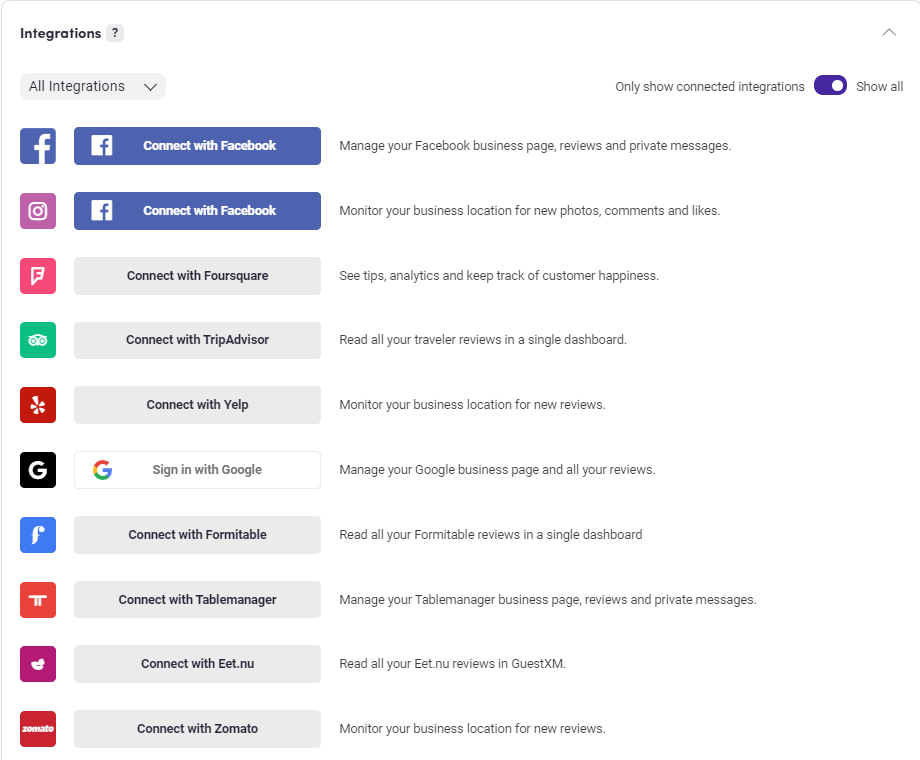Click Connect with Foursquare

tap(197, 276)
